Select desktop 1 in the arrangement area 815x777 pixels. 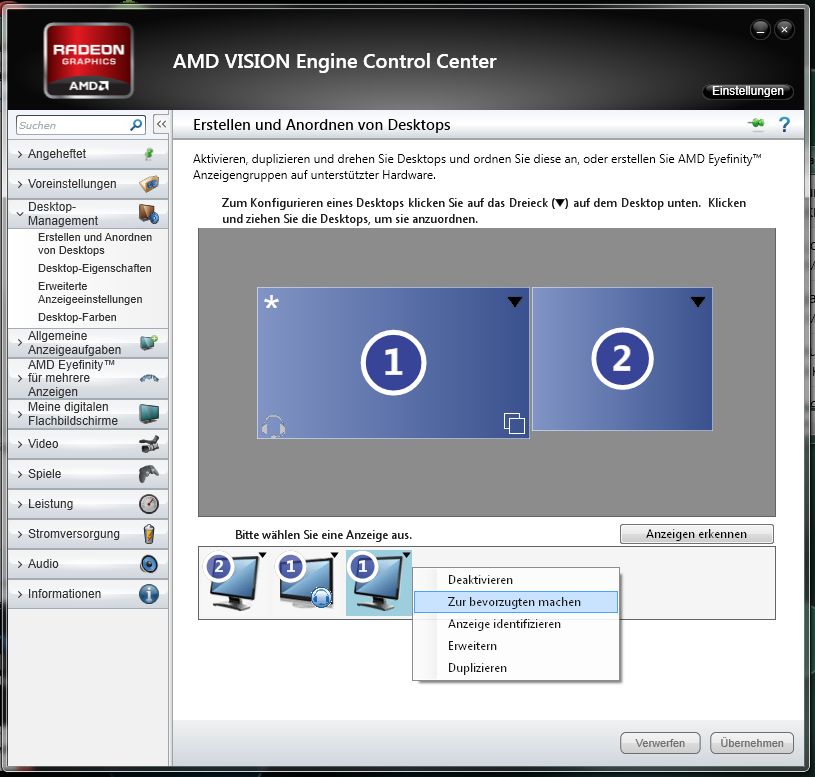[393, 363]
